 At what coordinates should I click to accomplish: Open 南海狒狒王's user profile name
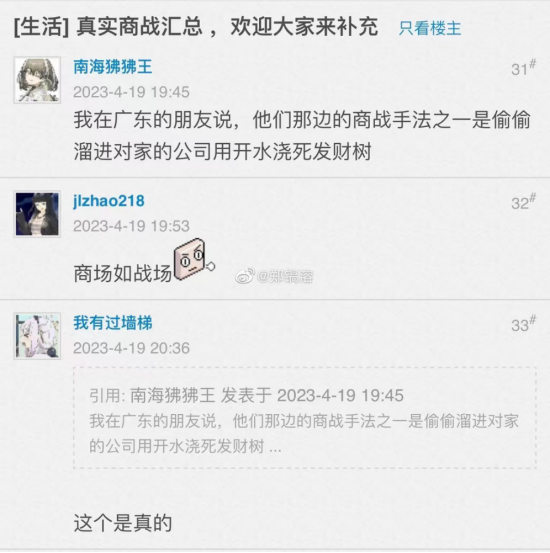coord(113,67)
